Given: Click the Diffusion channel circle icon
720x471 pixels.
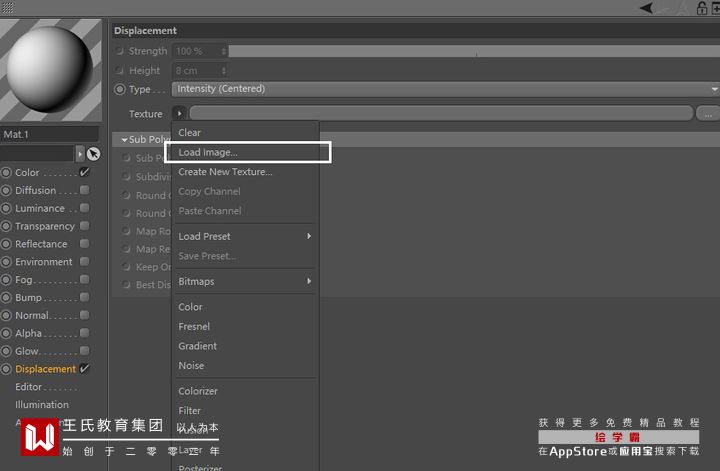Looking at the screenshot, I should click(x=6, y=191).
